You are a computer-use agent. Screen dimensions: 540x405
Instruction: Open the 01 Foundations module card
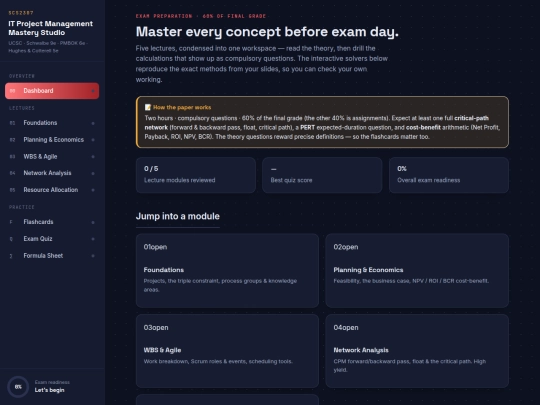point(227,271)
